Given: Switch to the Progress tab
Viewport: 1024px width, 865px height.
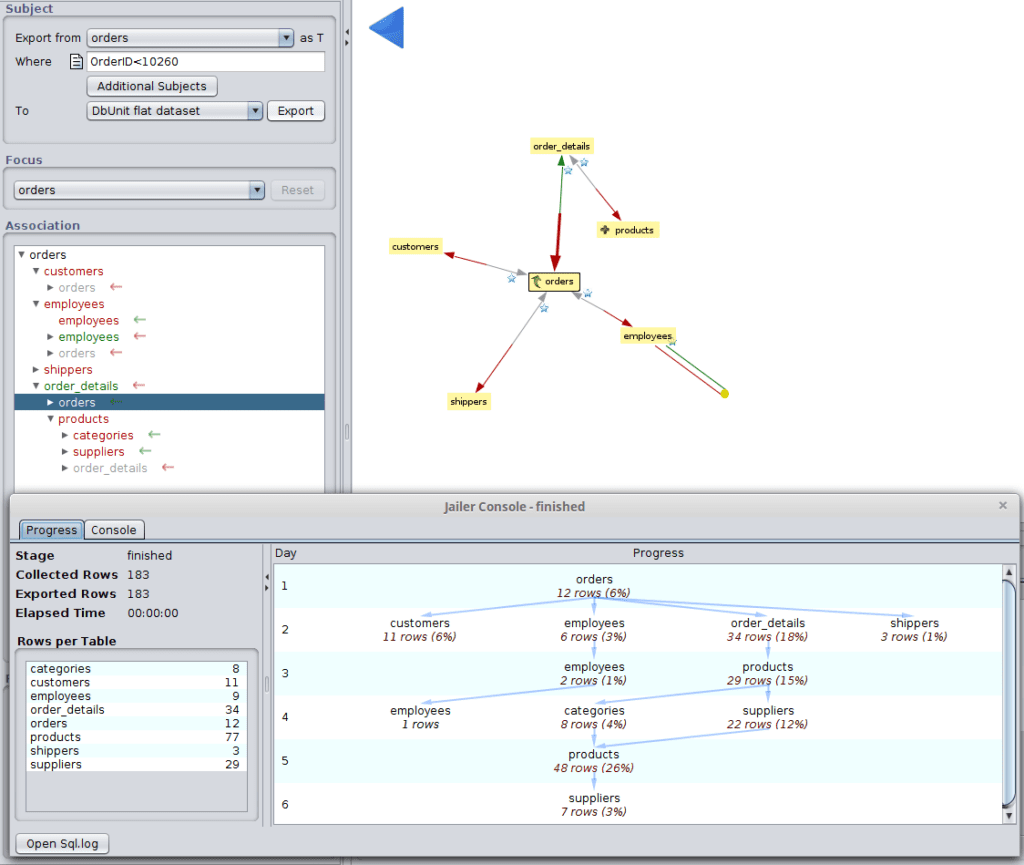Looking at the screenshot, I should click(x=51, y=530).
